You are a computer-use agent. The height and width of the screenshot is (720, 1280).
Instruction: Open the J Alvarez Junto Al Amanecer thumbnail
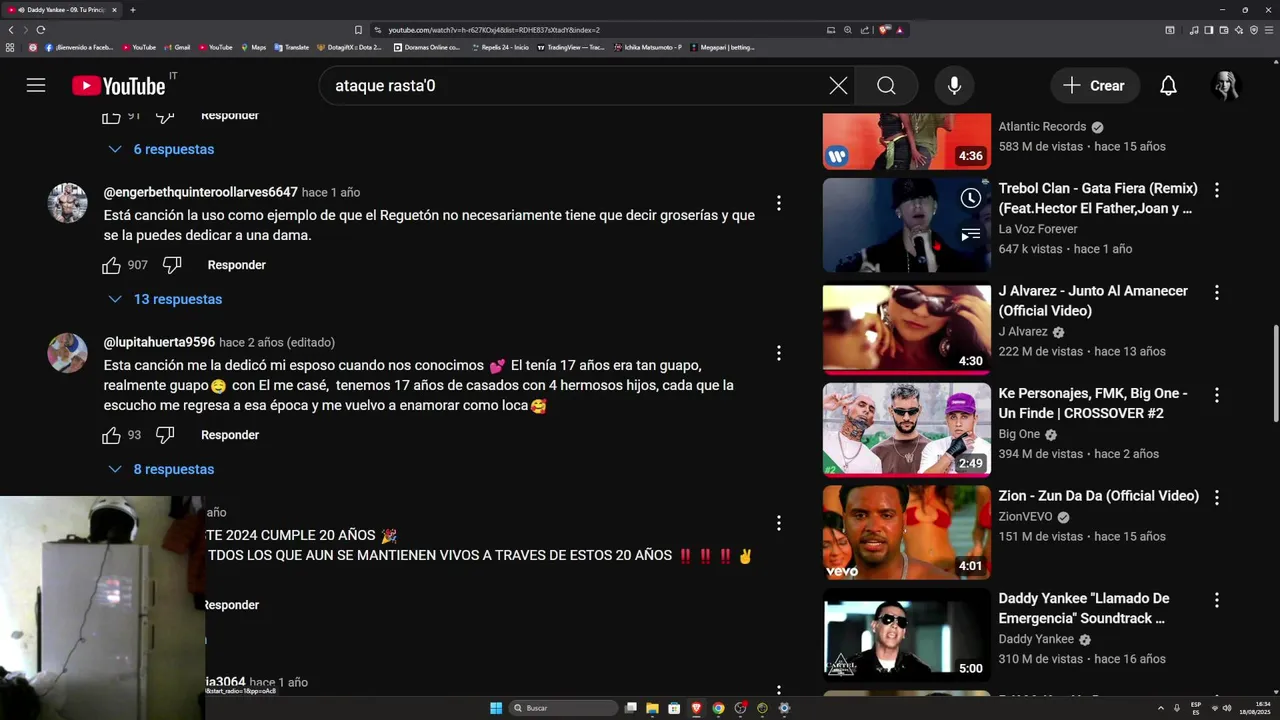coord(907,328)
